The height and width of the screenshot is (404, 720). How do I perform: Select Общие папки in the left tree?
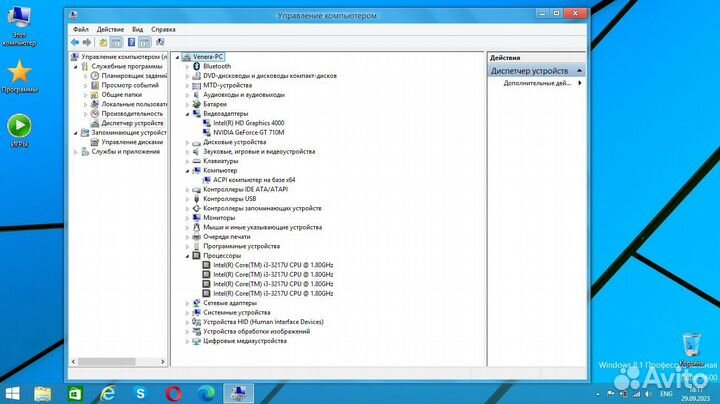(121, 95)
